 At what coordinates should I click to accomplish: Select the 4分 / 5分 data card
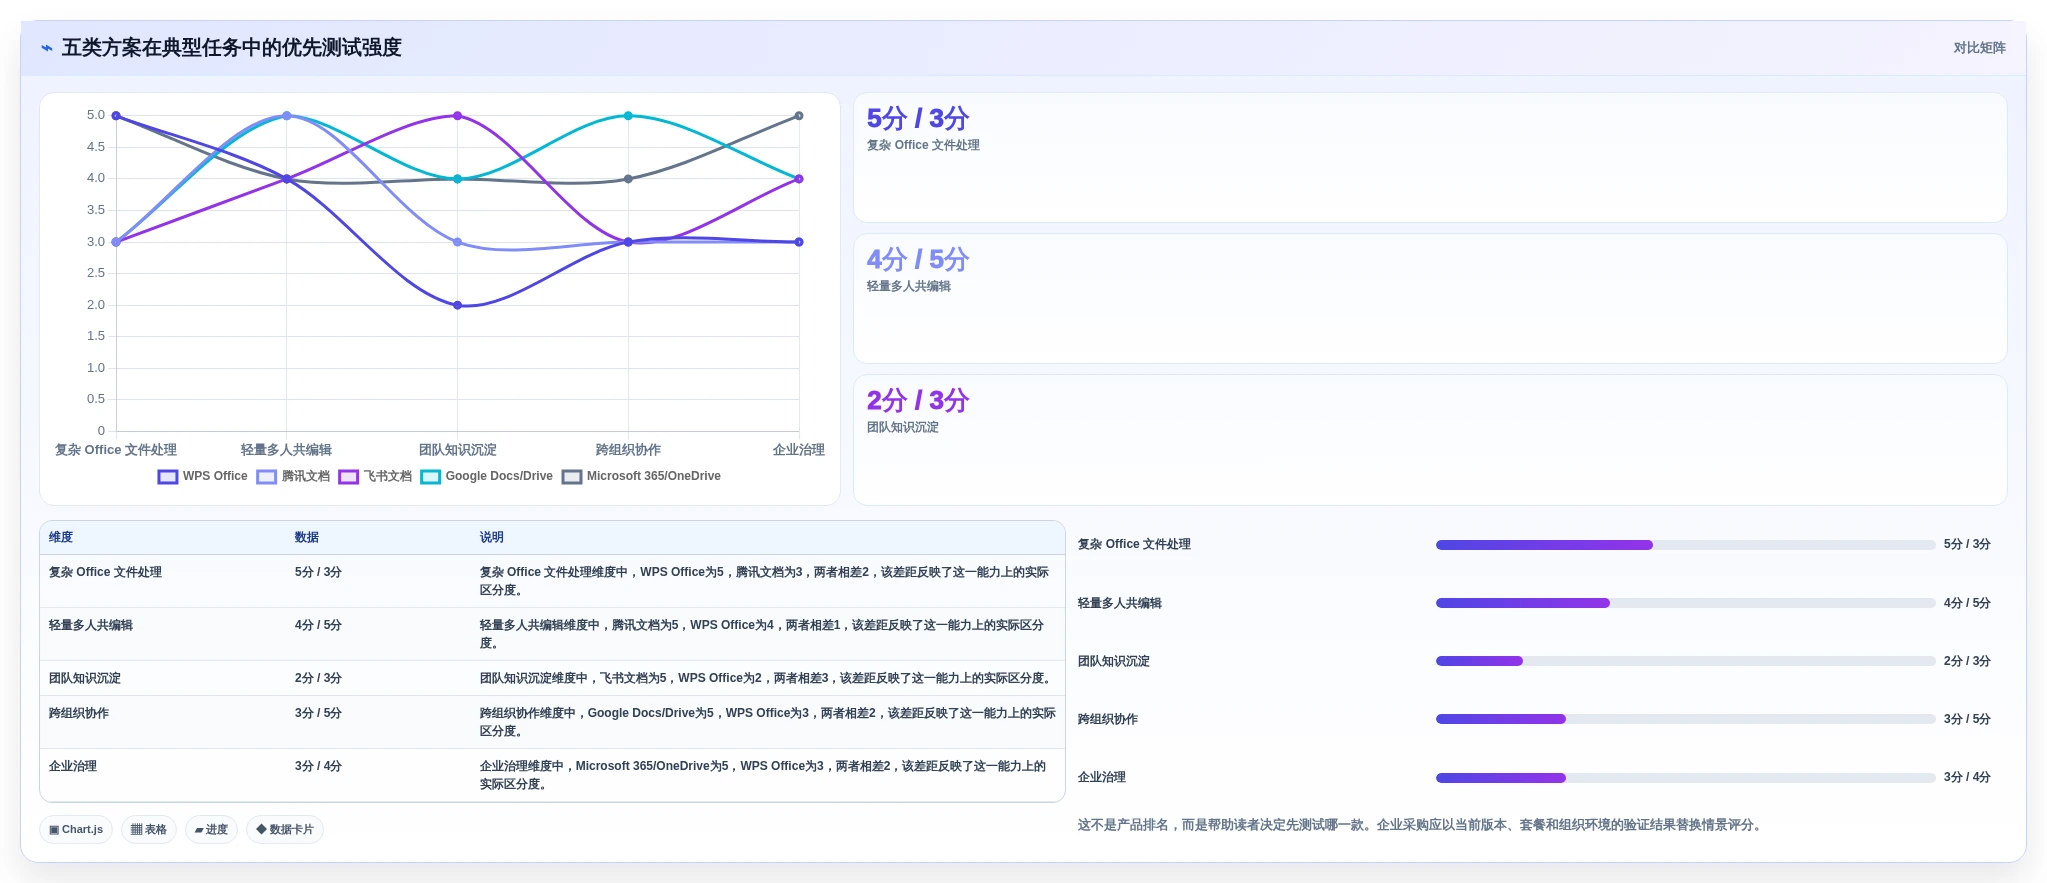coord(1430,299)
